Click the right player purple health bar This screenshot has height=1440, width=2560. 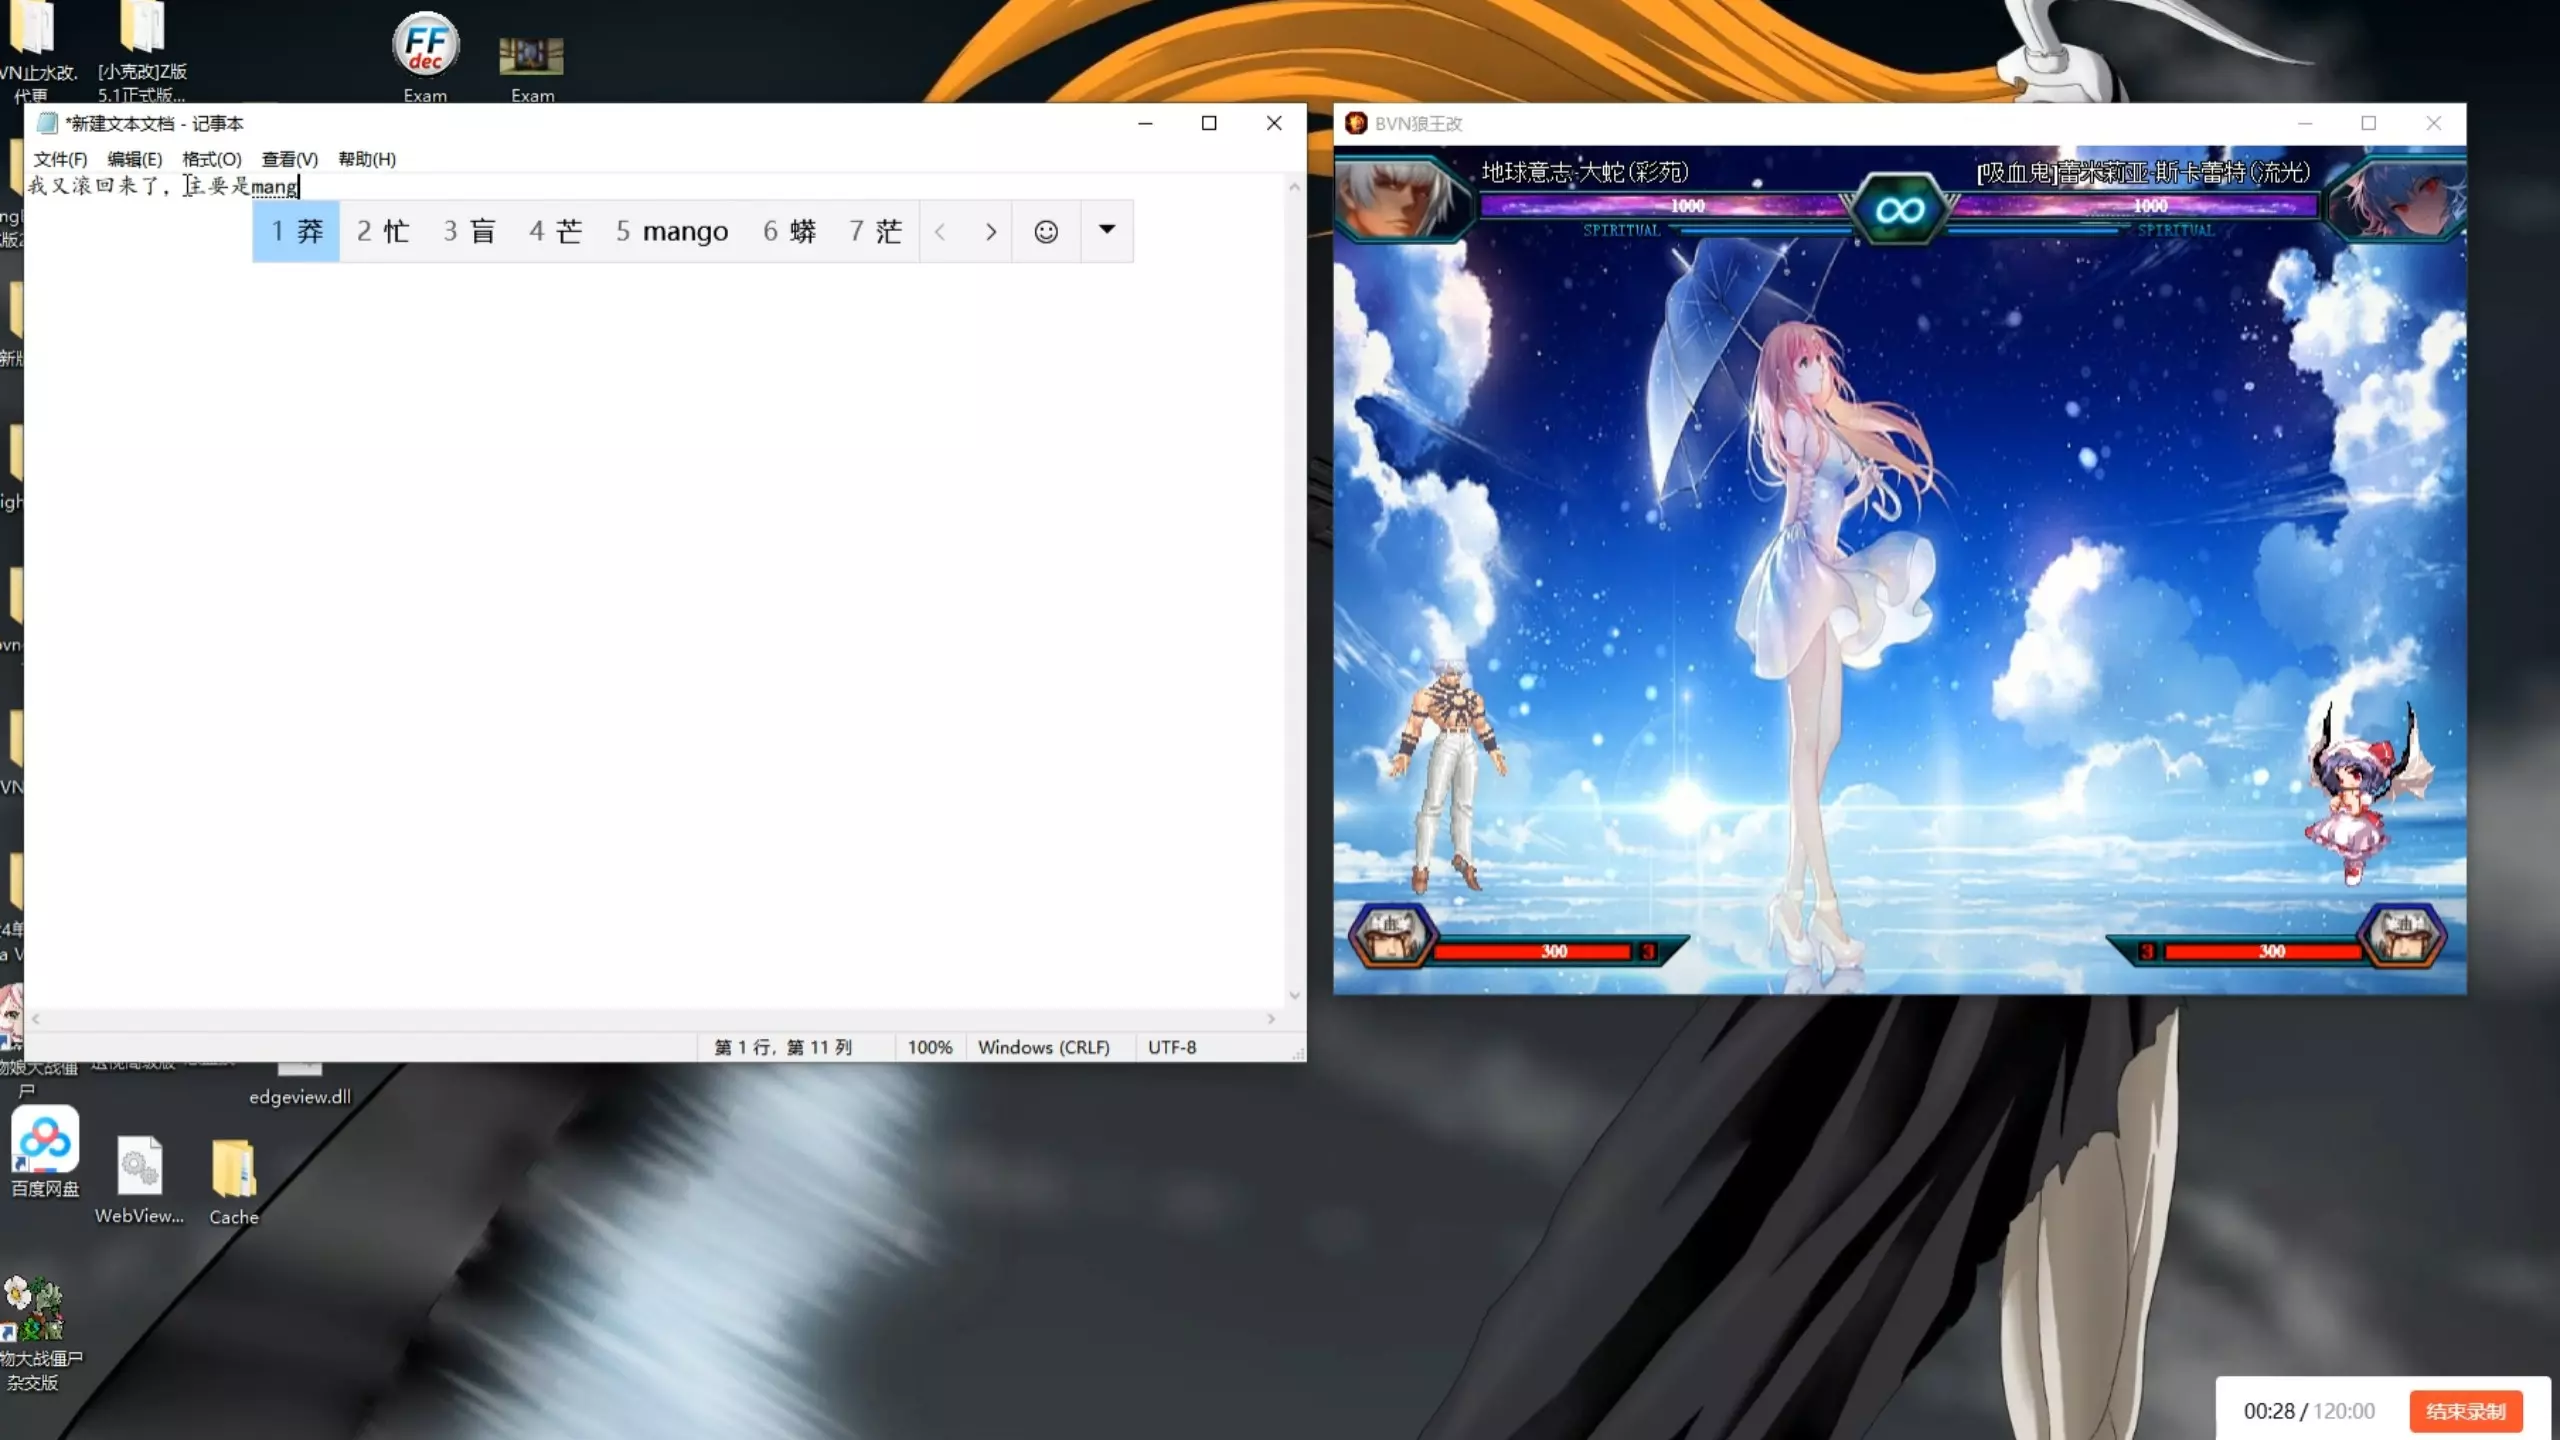point(2135,206)
